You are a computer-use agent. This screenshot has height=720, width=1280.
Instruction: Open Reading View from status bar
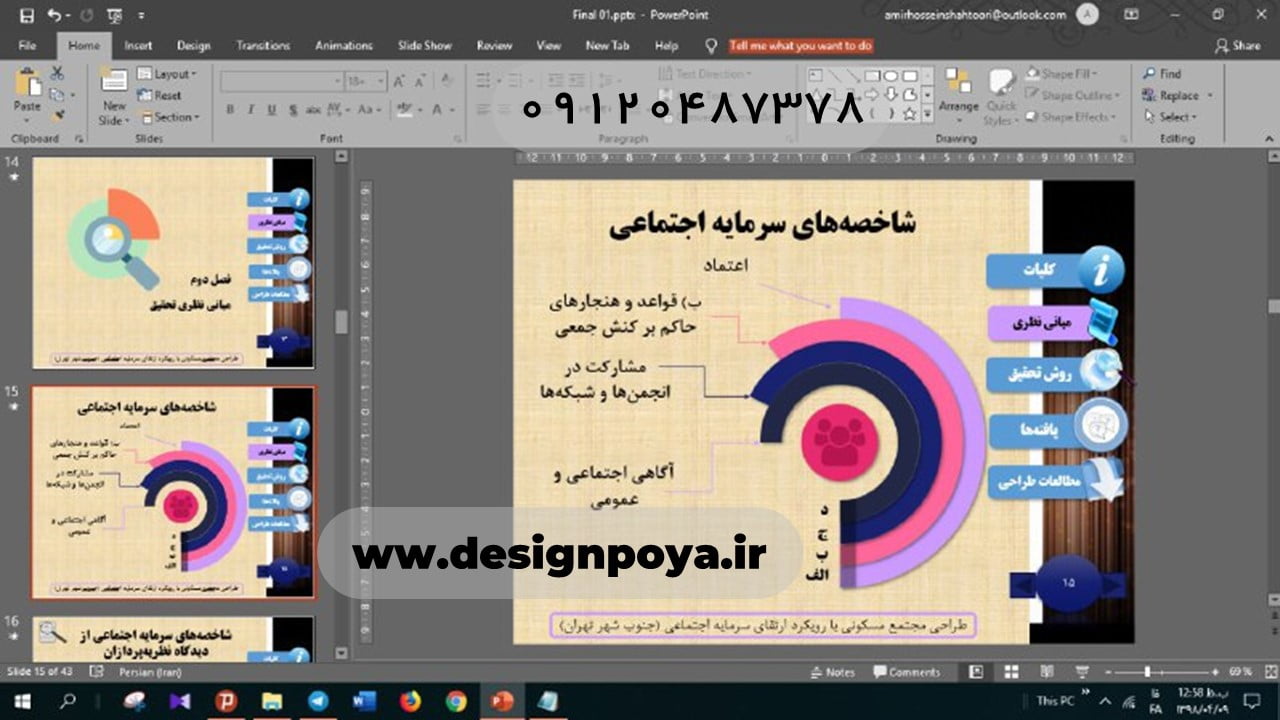pyautogui.click(x=1046, y=672)
